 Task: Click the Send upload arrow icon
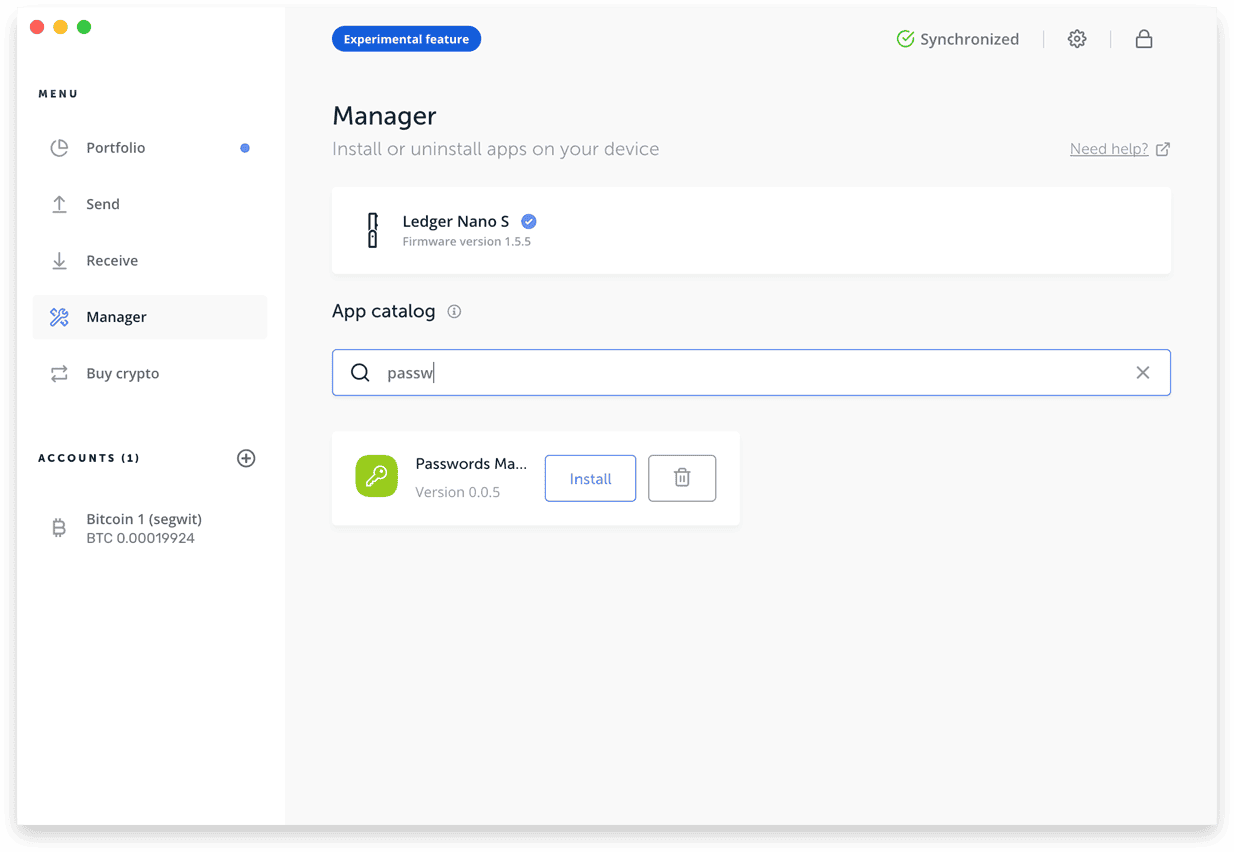coord(59,204)
